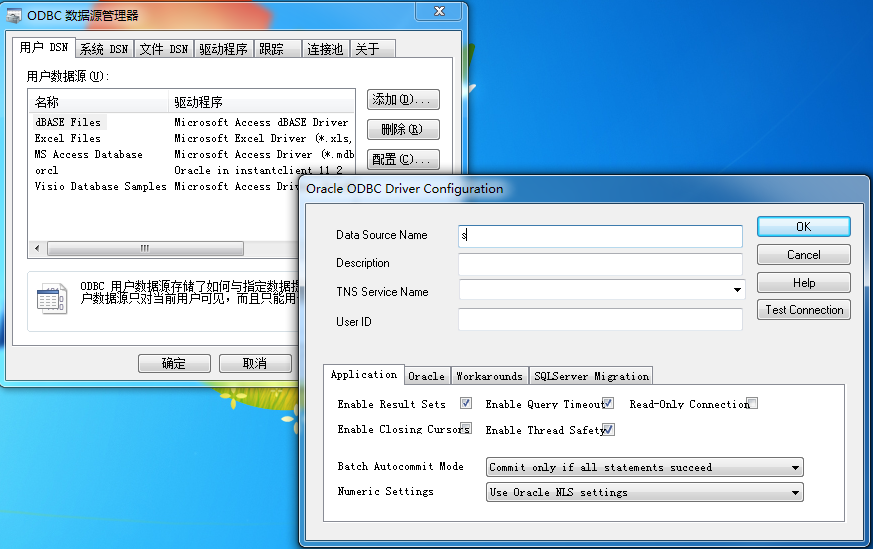This screenshot has width=873, height=549.
Task: Close the ODBC 数据源管理器 window
Action: point(439,11)
